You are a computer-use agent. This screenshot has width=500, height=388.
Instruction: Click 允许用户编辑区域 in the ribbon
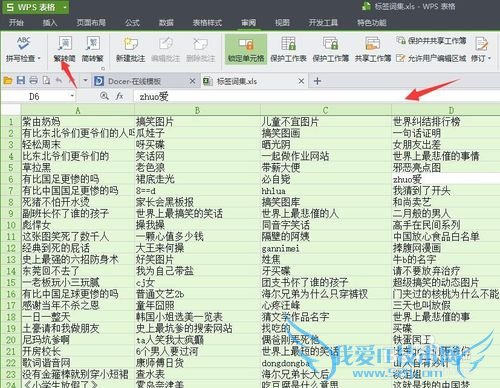pyautogui.click(x=431, y=58)
